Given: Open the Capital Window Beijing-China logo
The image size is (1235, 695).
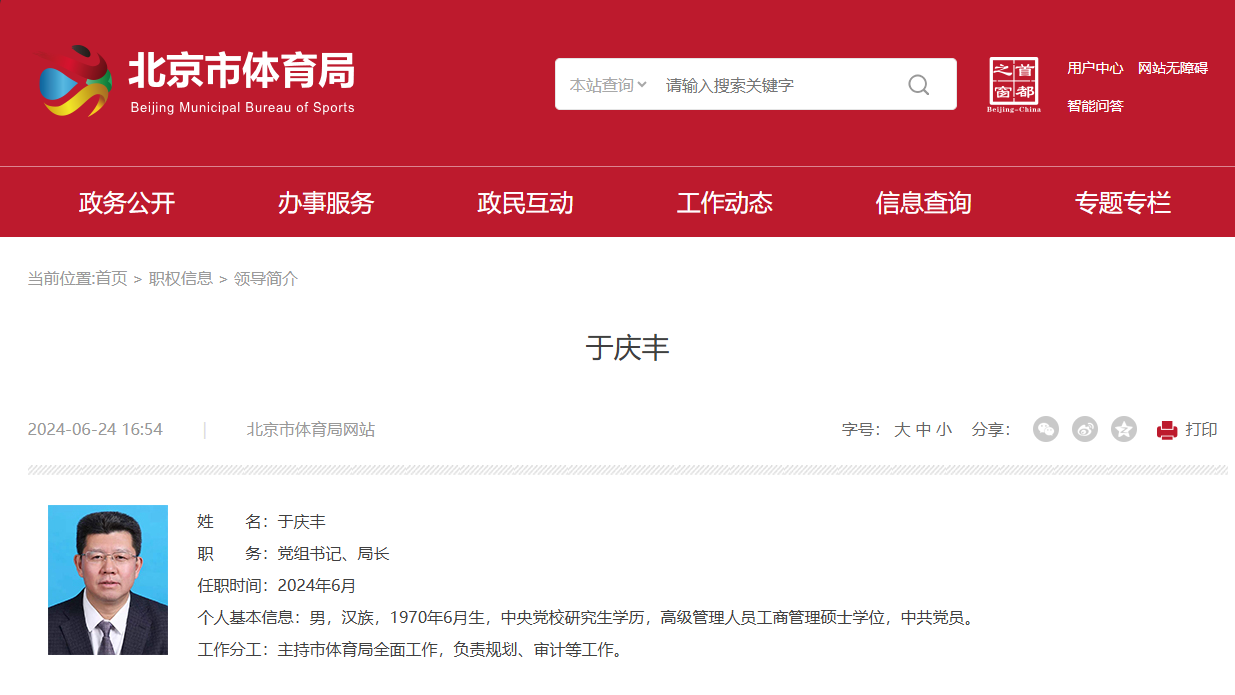Looking at the screenshot, I should tap(1013, 85).
